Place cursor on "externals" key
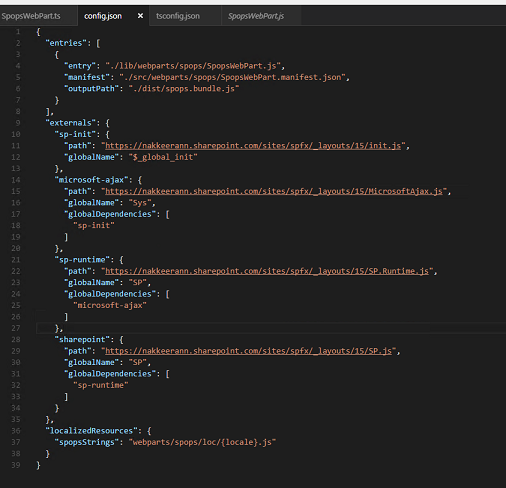 [x=70, y=123]
